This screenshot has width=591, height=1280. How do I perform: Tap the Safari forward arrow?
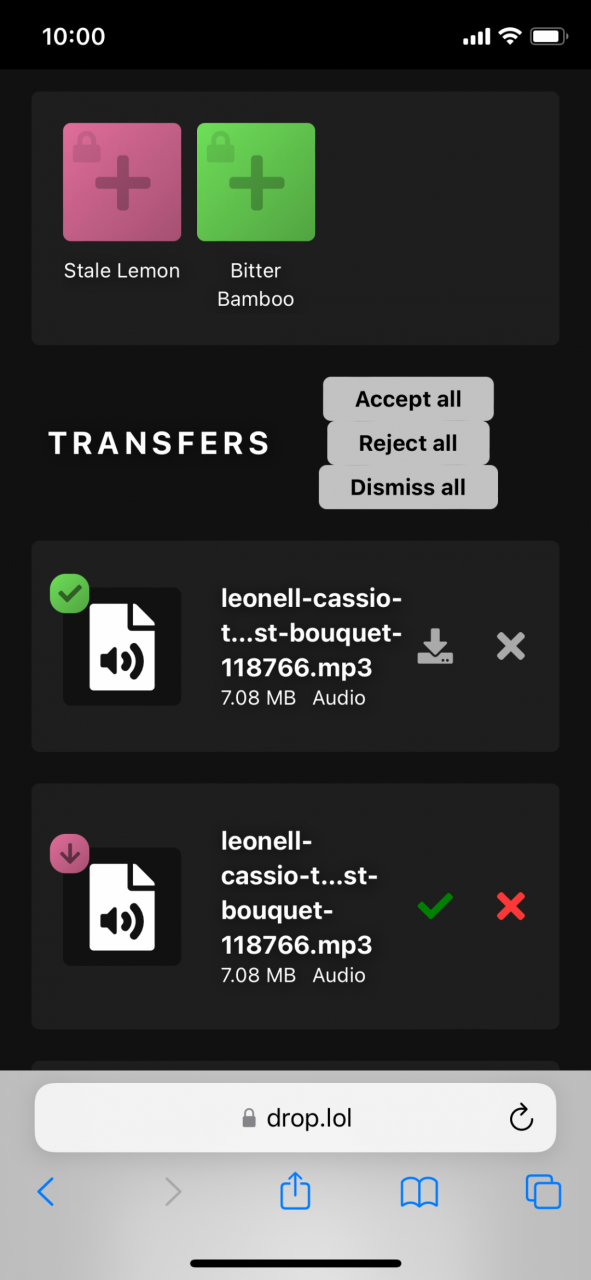173,1191
